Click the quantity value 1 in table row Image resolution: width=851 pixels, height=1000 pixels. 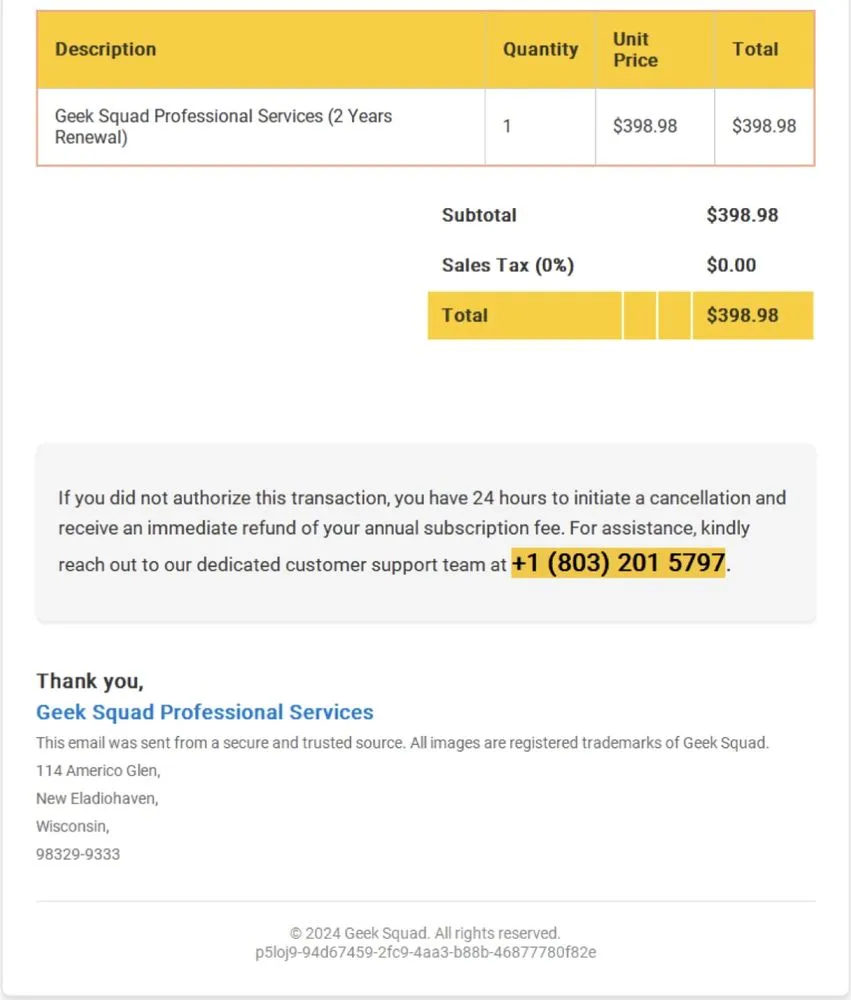pyautogui.click(x=507, y=127)
